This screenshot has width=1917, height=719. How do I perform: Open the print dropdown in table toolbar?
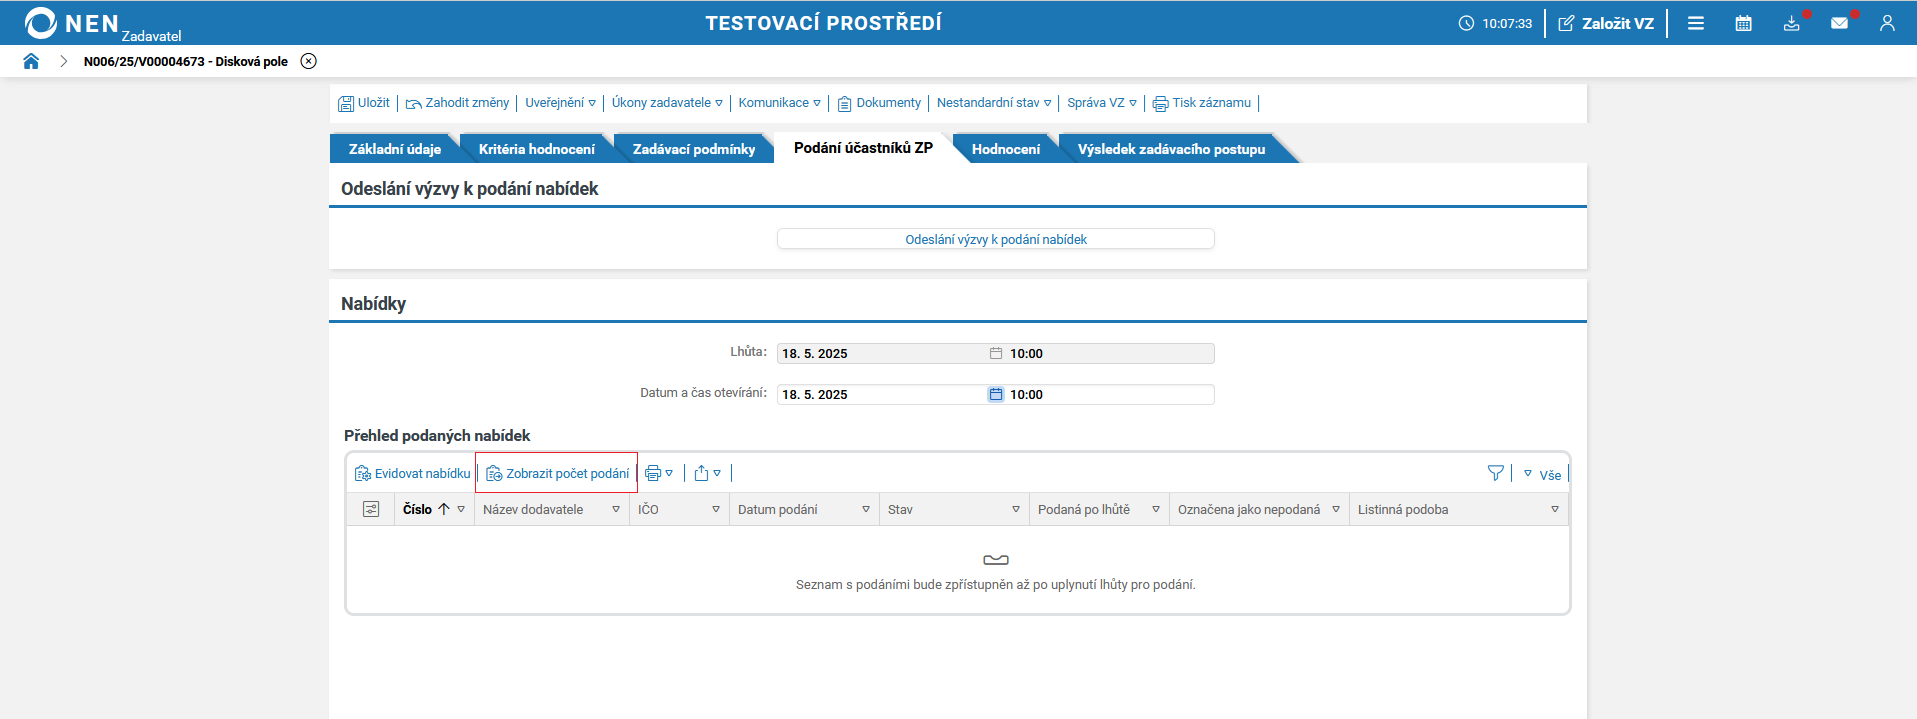click(x=659, y=474)
